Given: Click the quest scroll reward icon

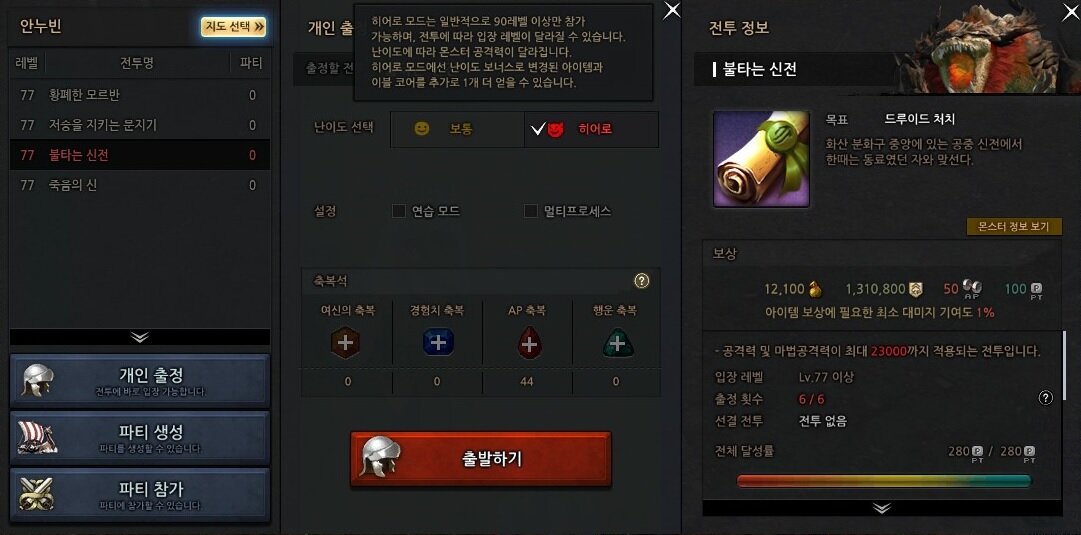Looking at the screenshot, I should pos(761,159).
